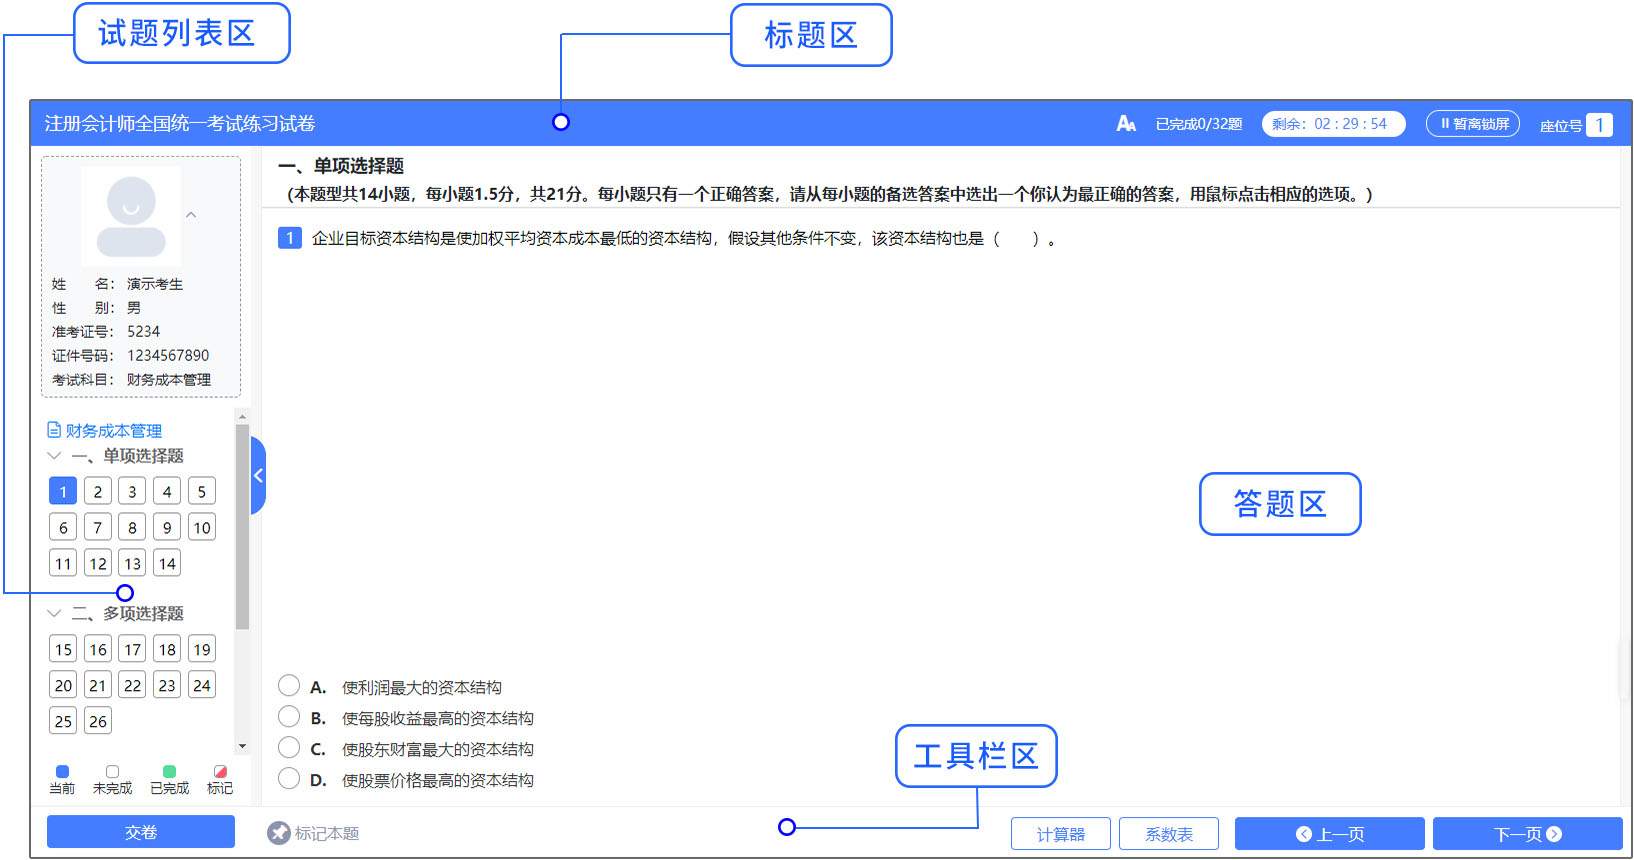Collapse the candidate info panel arrow
Screen dimensions: 1634x860
tap(191, 215)
